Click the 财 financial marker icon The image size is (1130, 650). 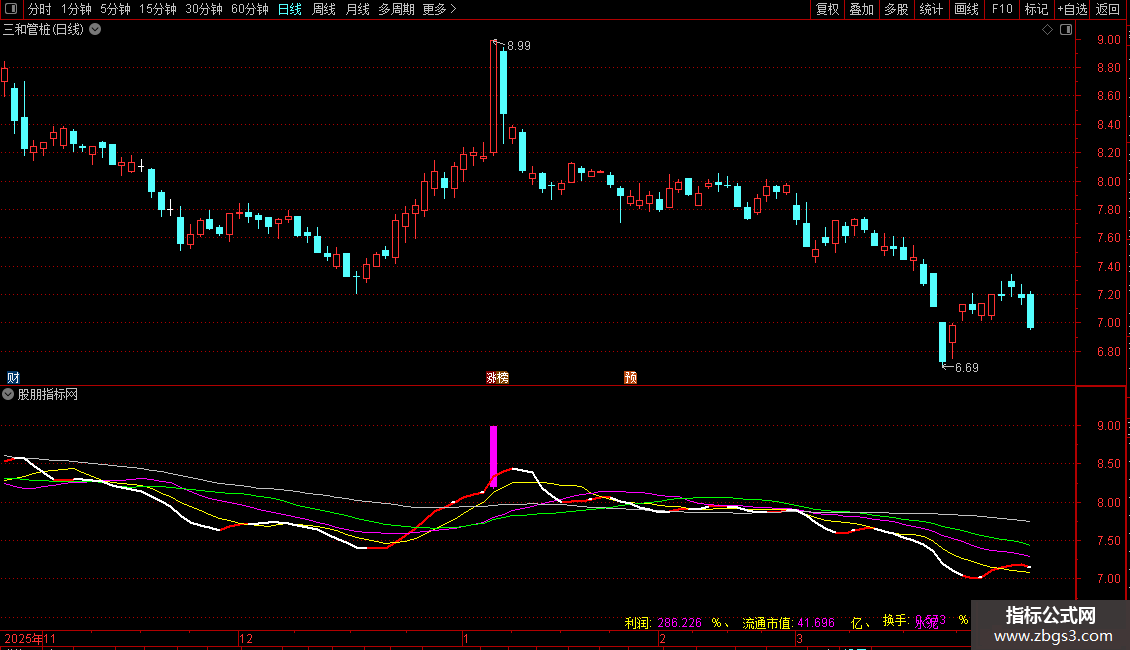tap(13, 377)
